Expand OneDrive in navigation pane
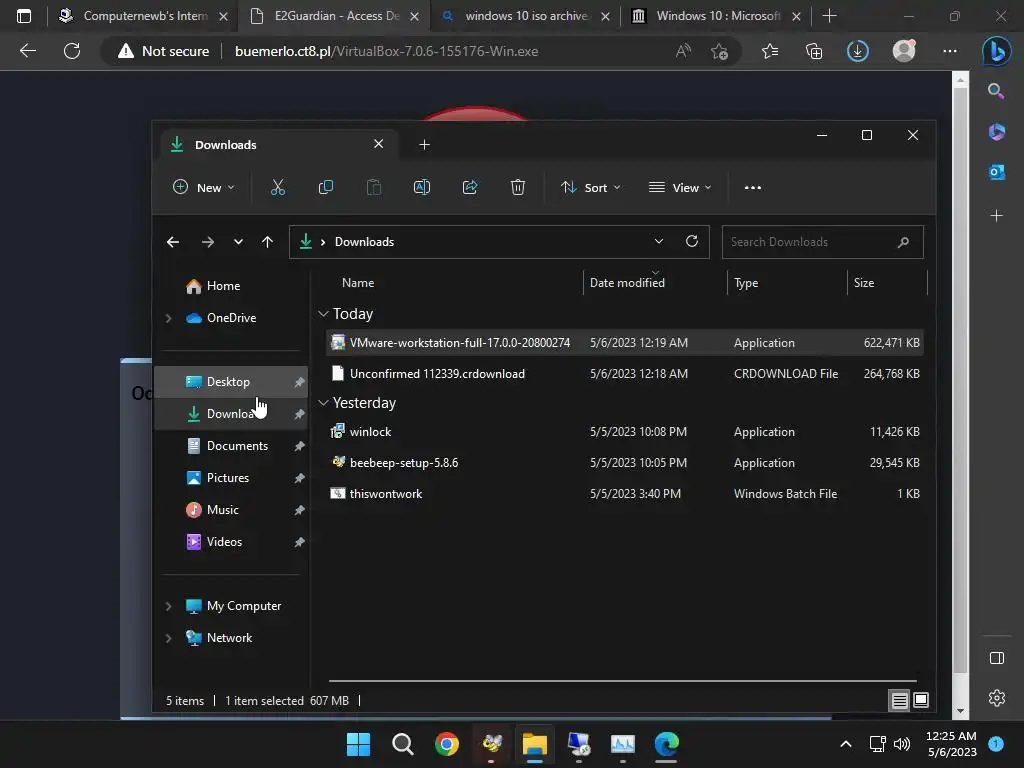Screen dimensions: 1024x768 (x=168, y=318)
